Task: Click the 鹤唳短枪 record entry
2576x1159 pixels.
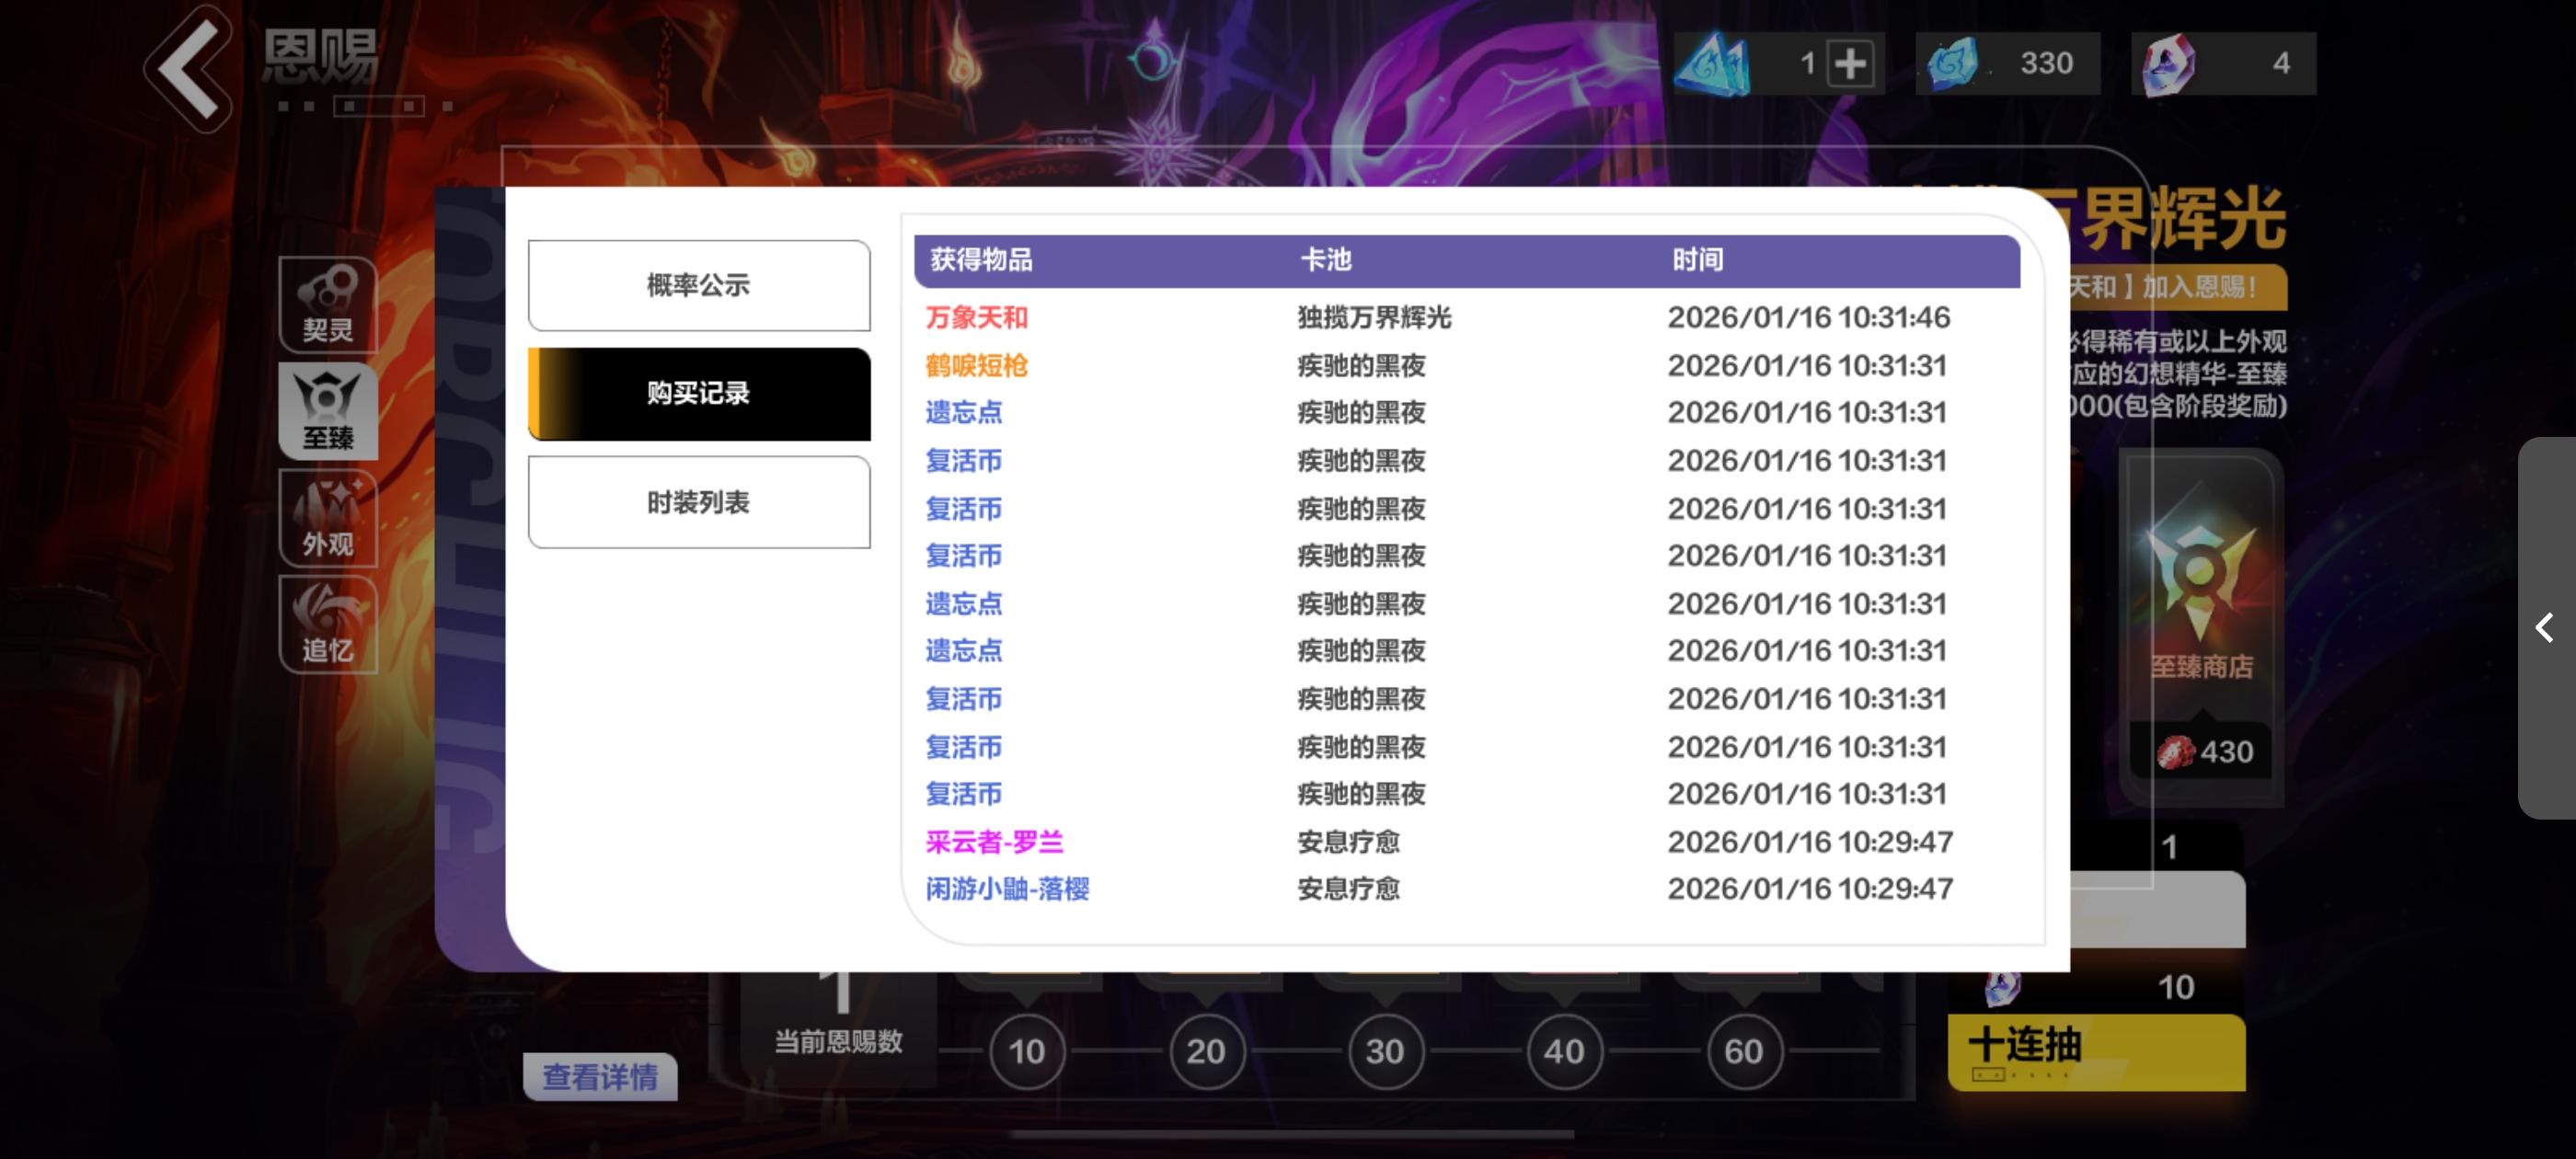Action: [x=976, y=366]
